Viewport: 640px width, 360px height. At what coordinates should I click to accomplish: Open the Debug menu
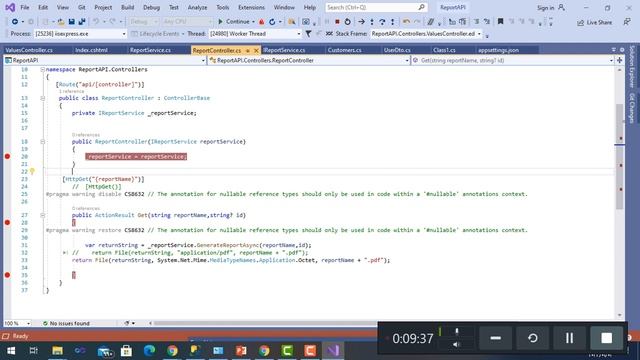pos(151,7)
